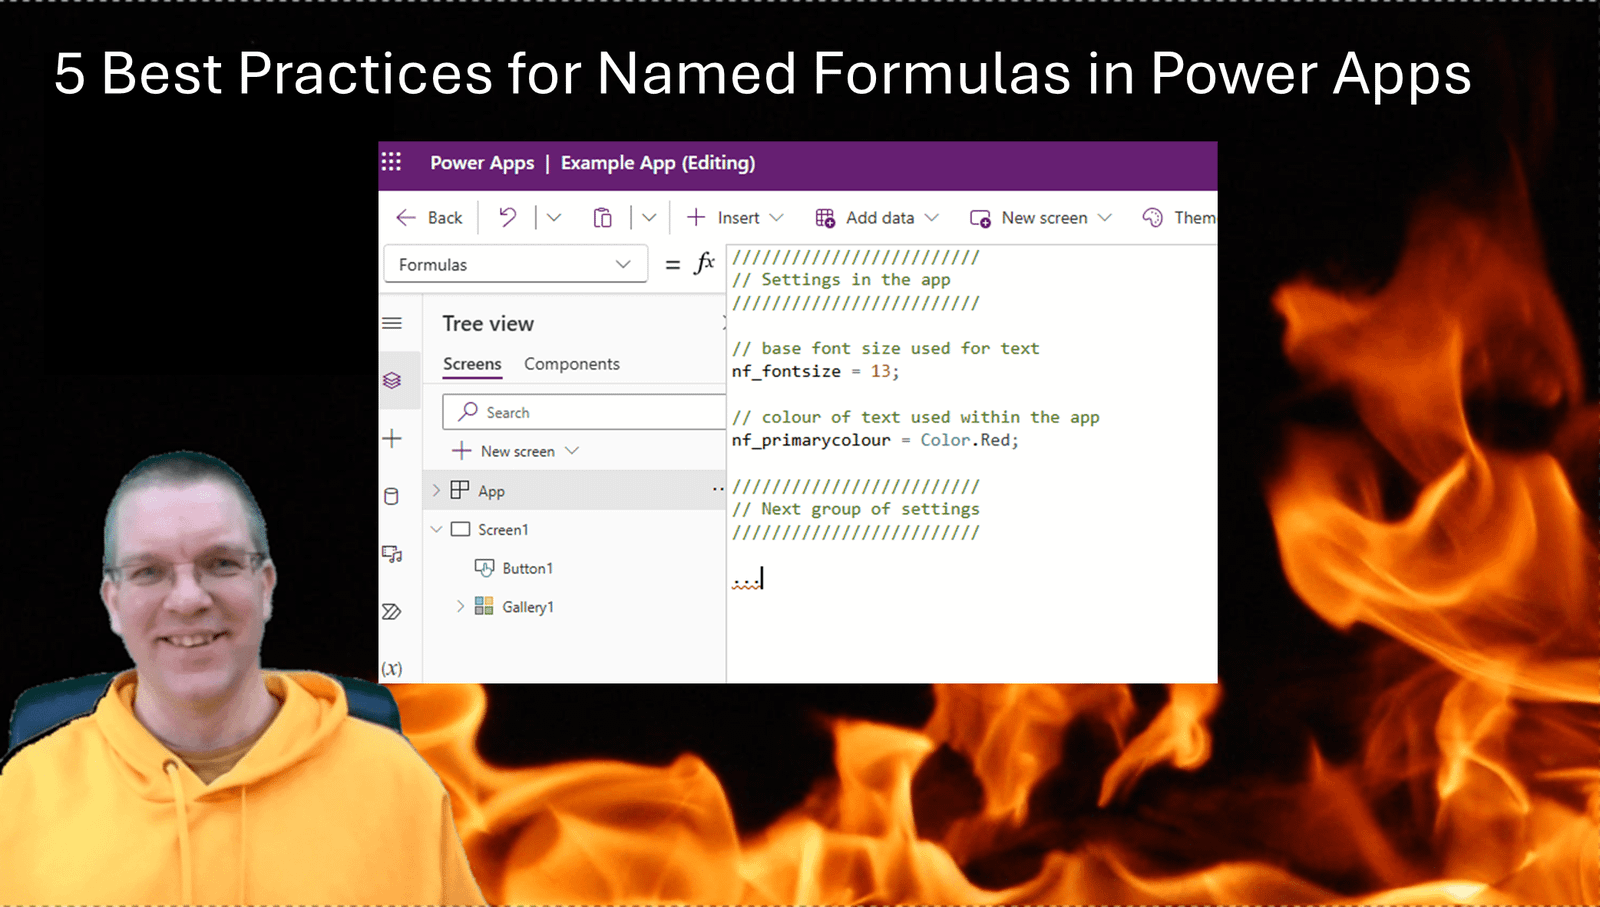Expand the App tree item
The width and height of the screenshot is (1600, 907).
click(436, 490)
